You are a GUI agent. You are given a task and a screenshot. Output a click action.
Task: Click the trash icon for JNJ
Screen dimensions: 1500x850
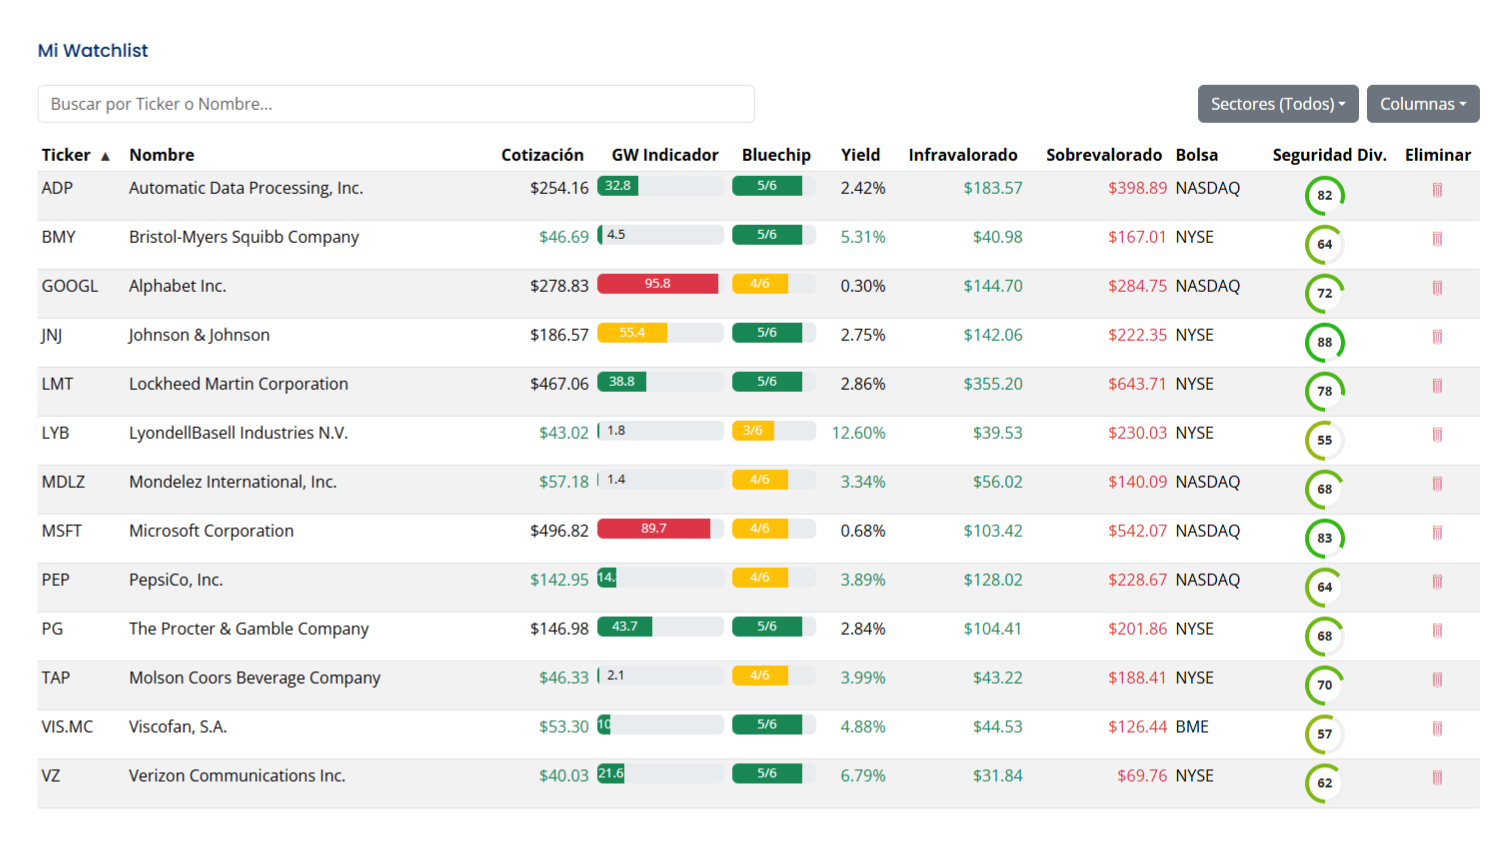pyautogui.click(x=1437, y=337)
